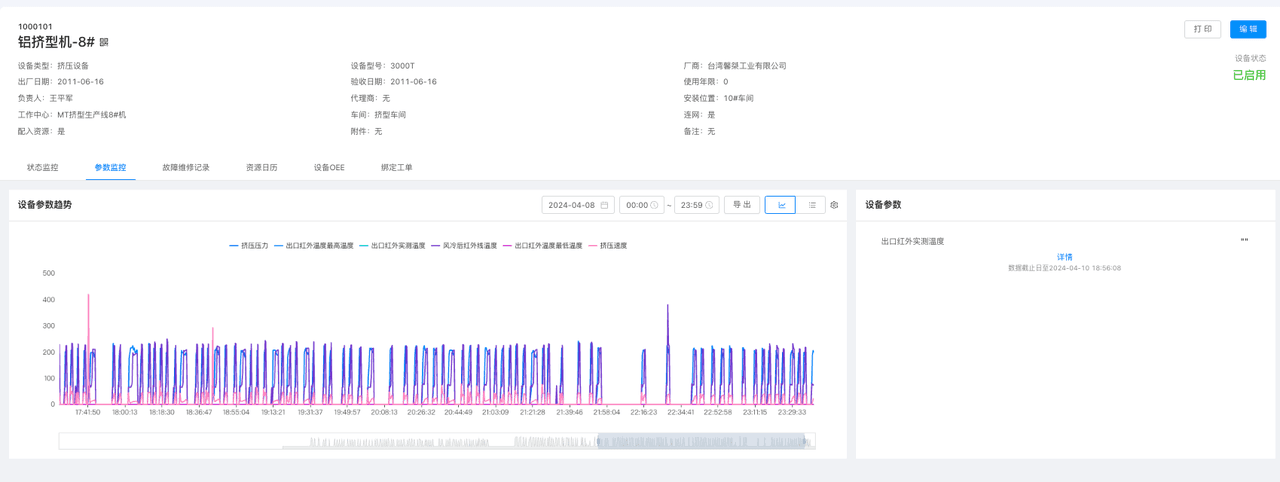Click 出厂日期：2011-06-16 text
Viewport: 1280px width, 482px height.
pos(61,82)
